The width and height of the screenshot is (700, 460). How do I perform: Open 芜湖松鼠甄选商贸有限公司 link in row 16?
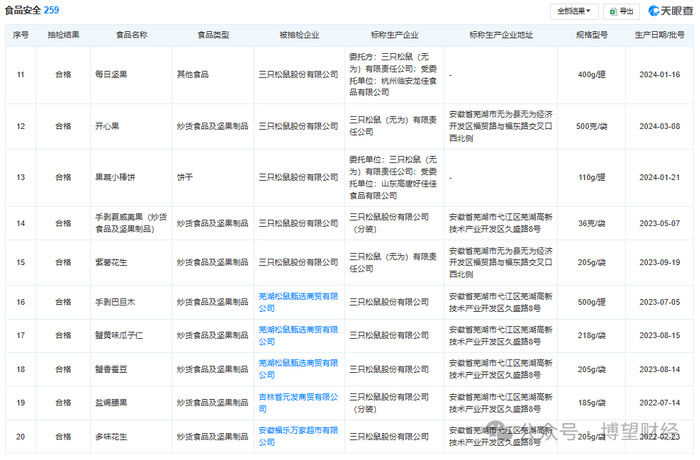tap(298, 302)
